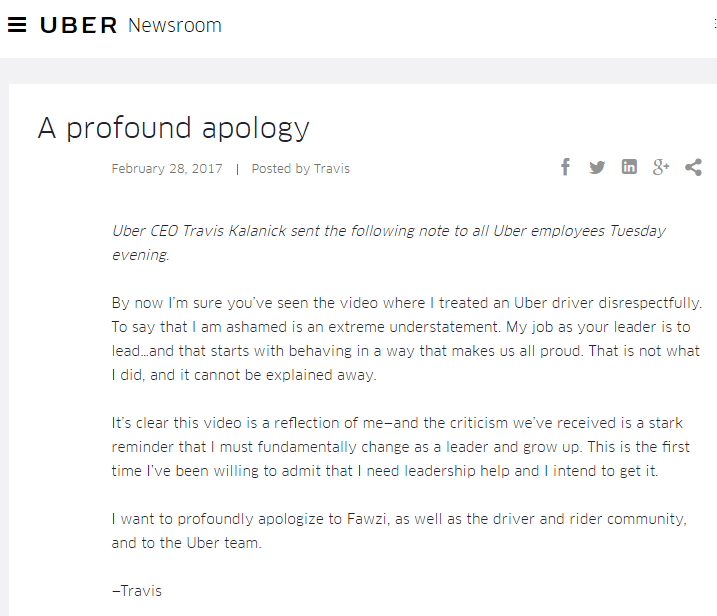Click the paragraph starting "It's clear this video"
717x616 pixels.
pyautogui.click(x=400, y=447)
